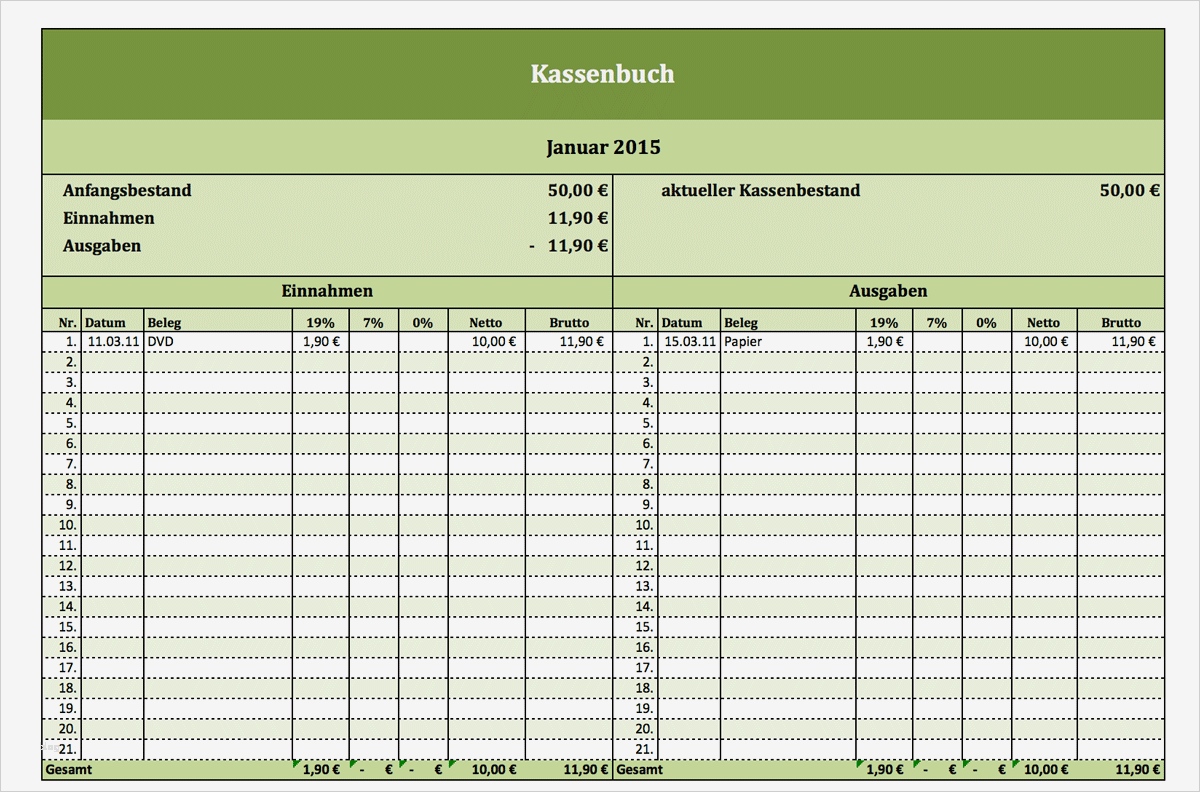
Task: Click the green comment marker on 1,90 € total
Action: pos(297,764)
